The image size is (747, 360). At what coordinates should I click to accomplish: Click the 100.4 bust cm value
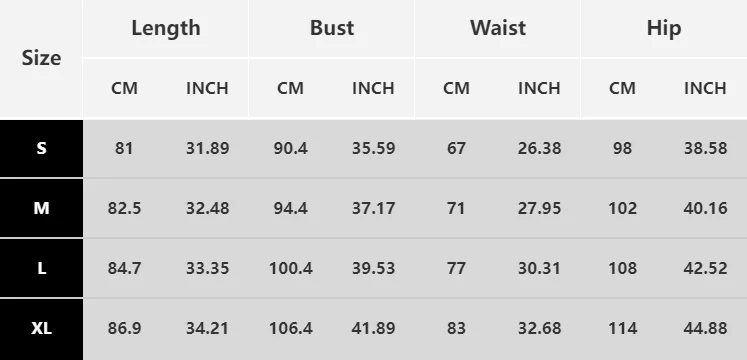(291, 268)
